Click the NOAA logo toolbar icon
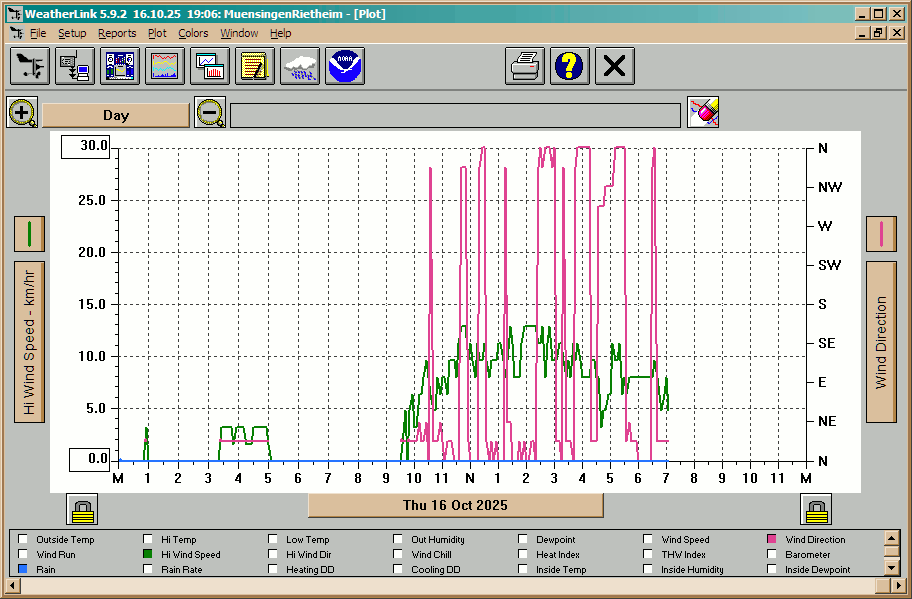 [345, 67]
